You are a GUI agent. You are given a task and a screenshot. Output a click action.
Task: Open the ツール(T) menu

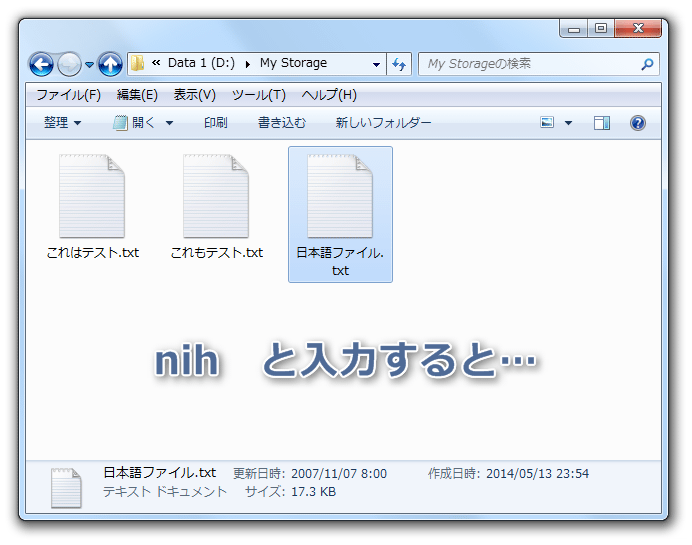259,95
